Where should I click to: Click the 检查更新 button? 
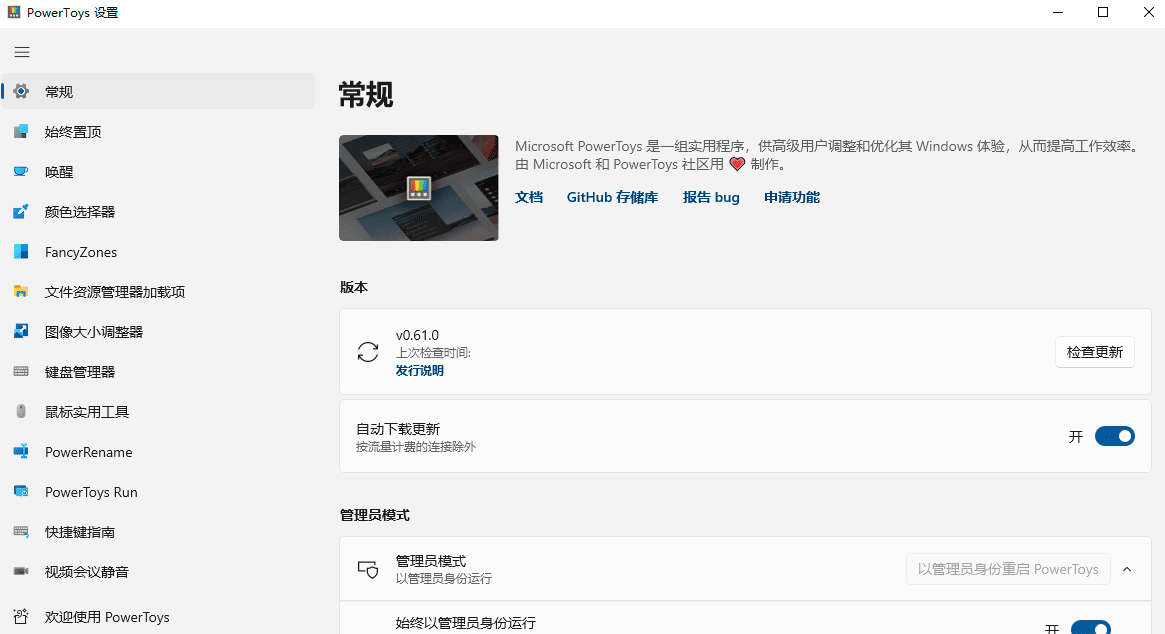click(x=1094, y=352)
